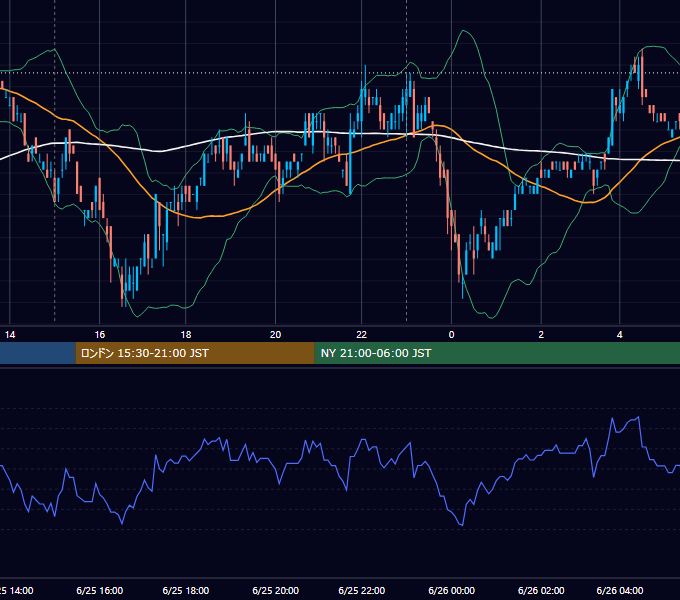Image resolution: width=680 pixels, height=600 pixels.
Task: Click the 6/25 18:00 date axis label
Action: [186, 590]
